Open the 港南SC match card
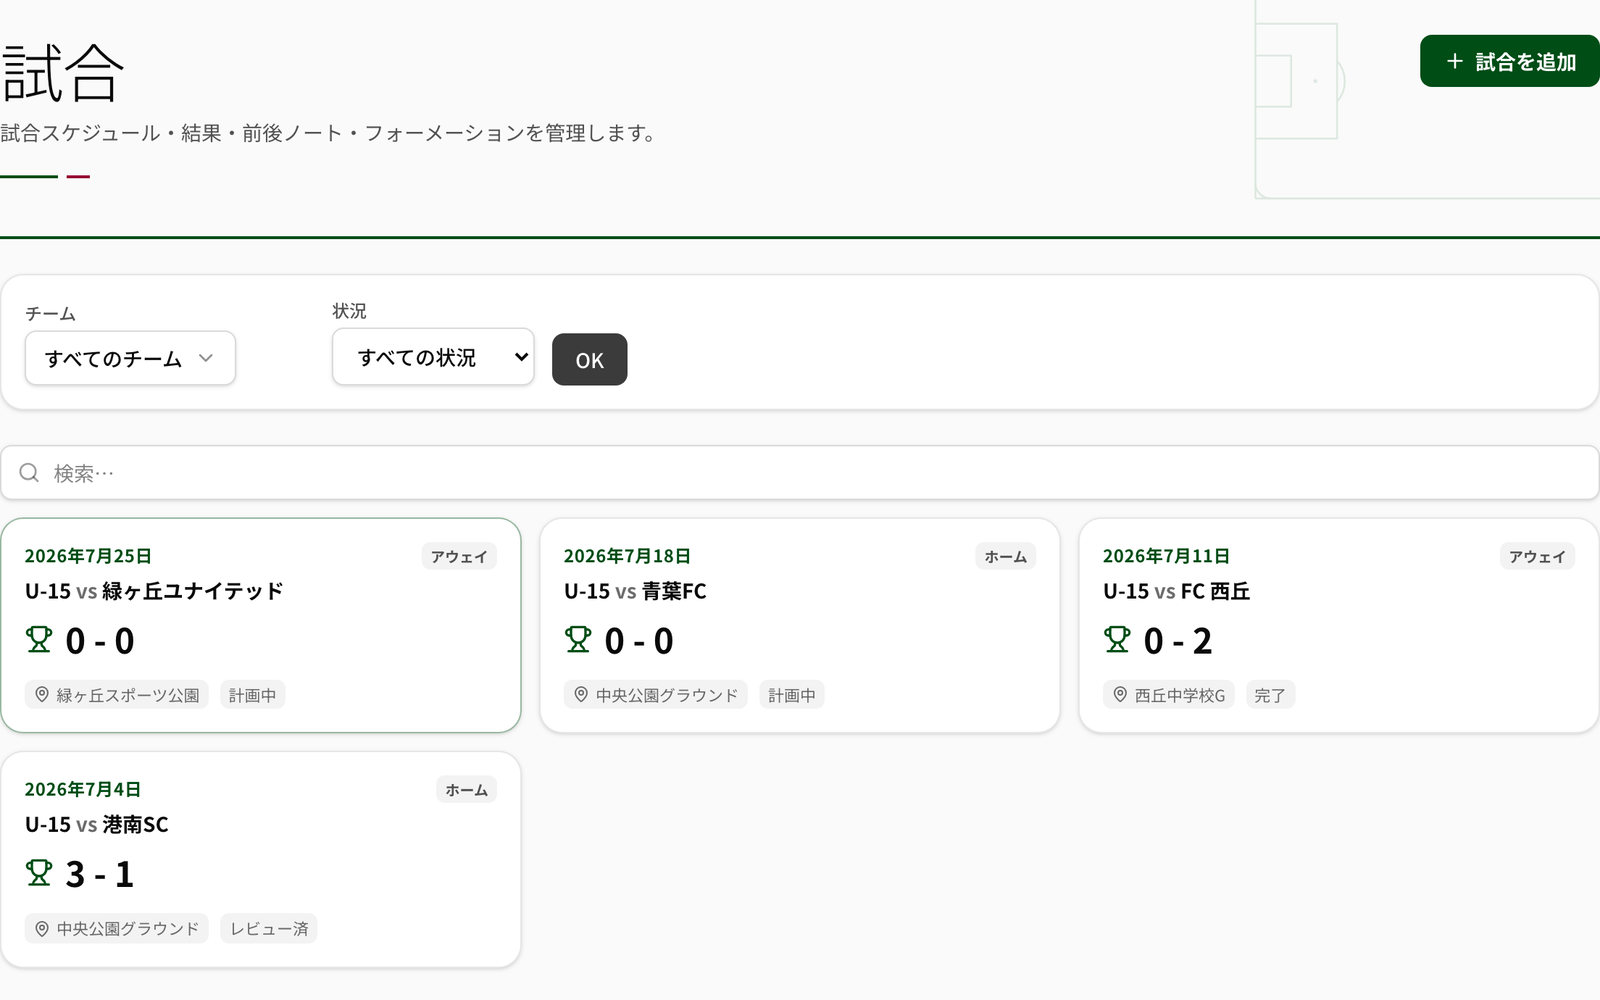 click(260, 859)
